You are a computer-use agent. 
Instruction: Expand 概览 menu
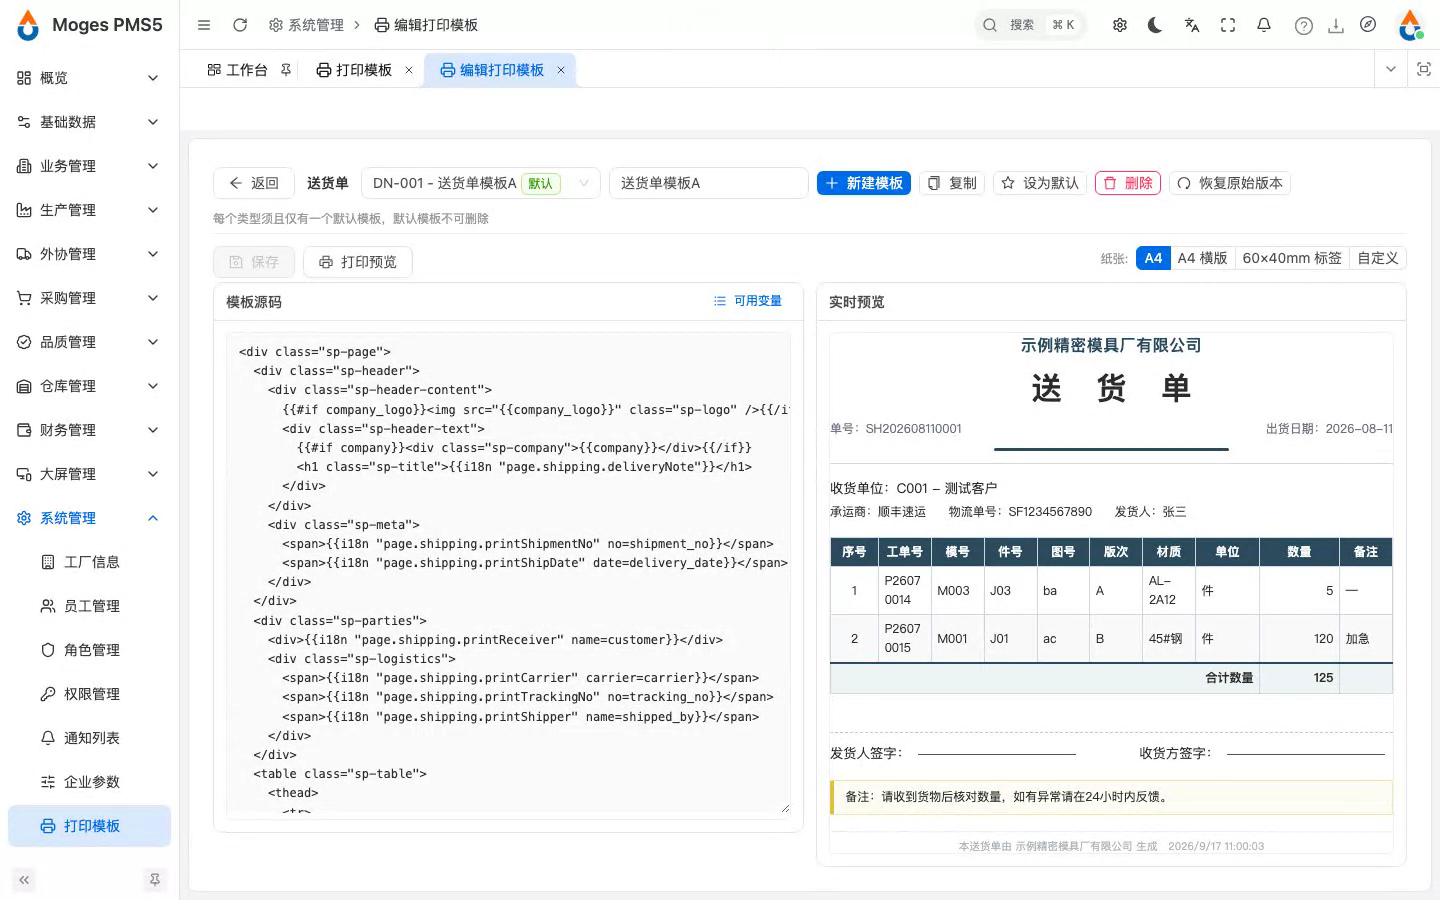click(88, 78)
